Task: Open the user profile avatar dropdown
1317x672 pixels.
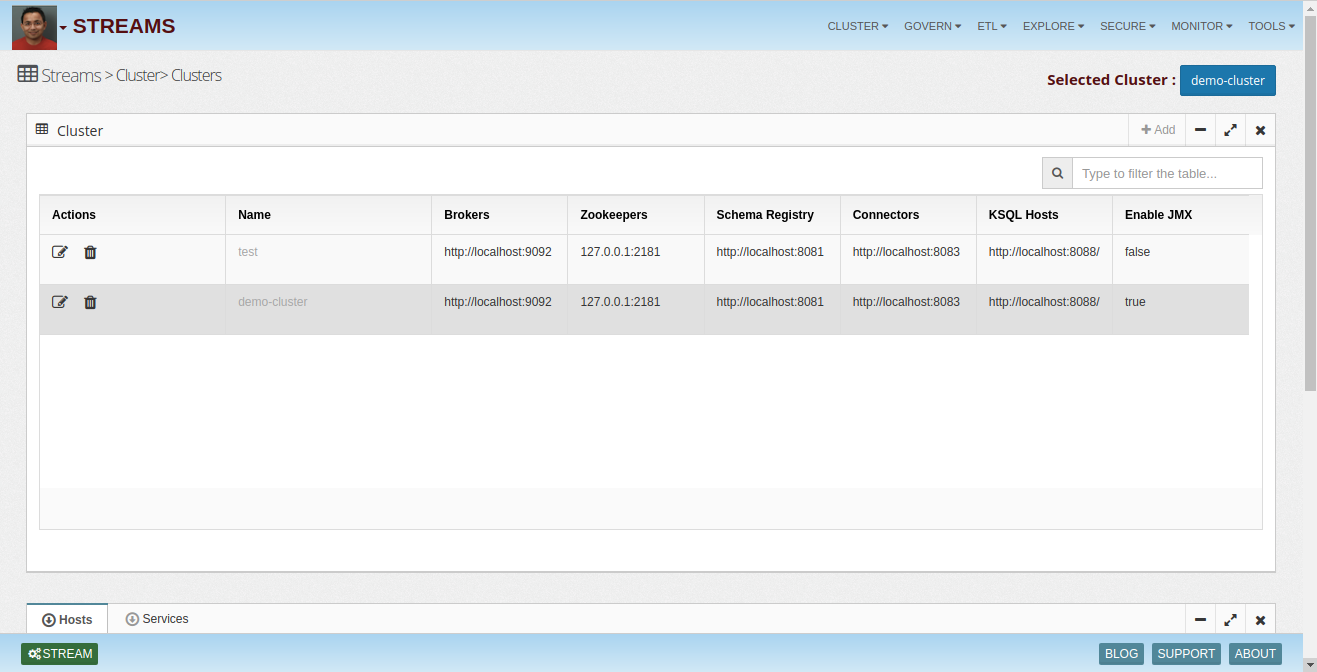Action: 39,27
